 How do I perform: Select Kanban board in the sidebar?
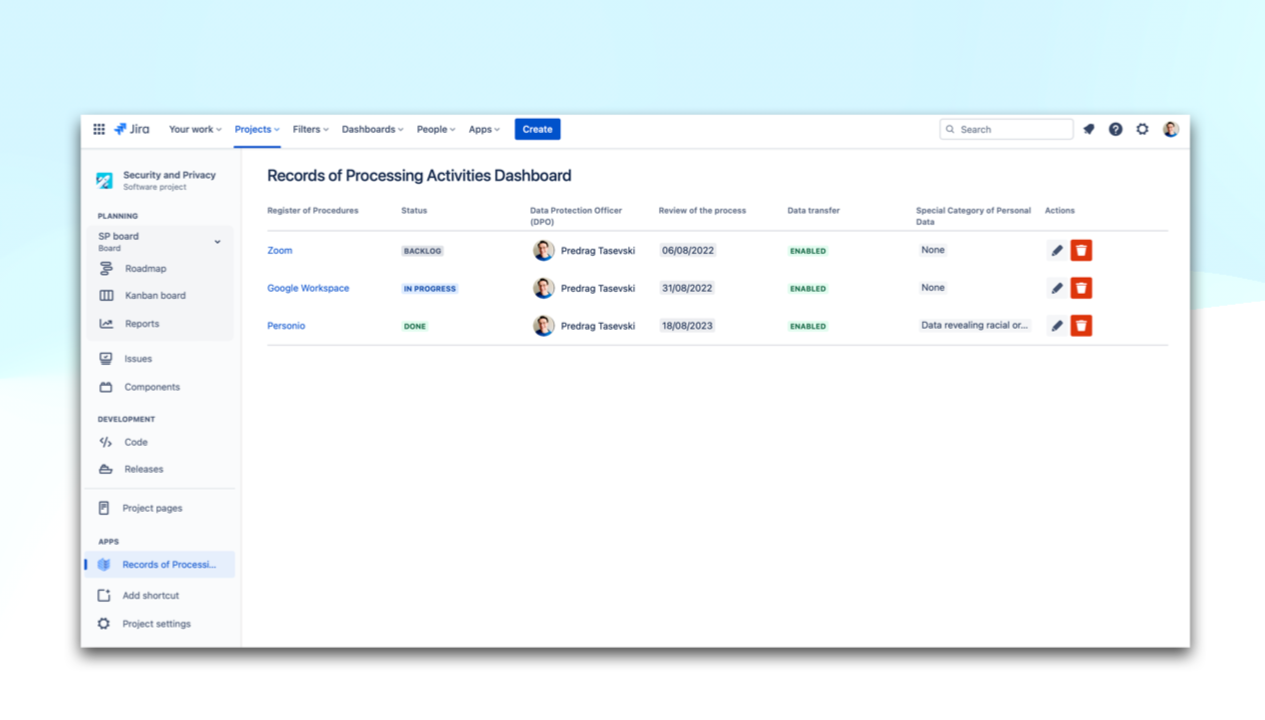coord(155,296)
